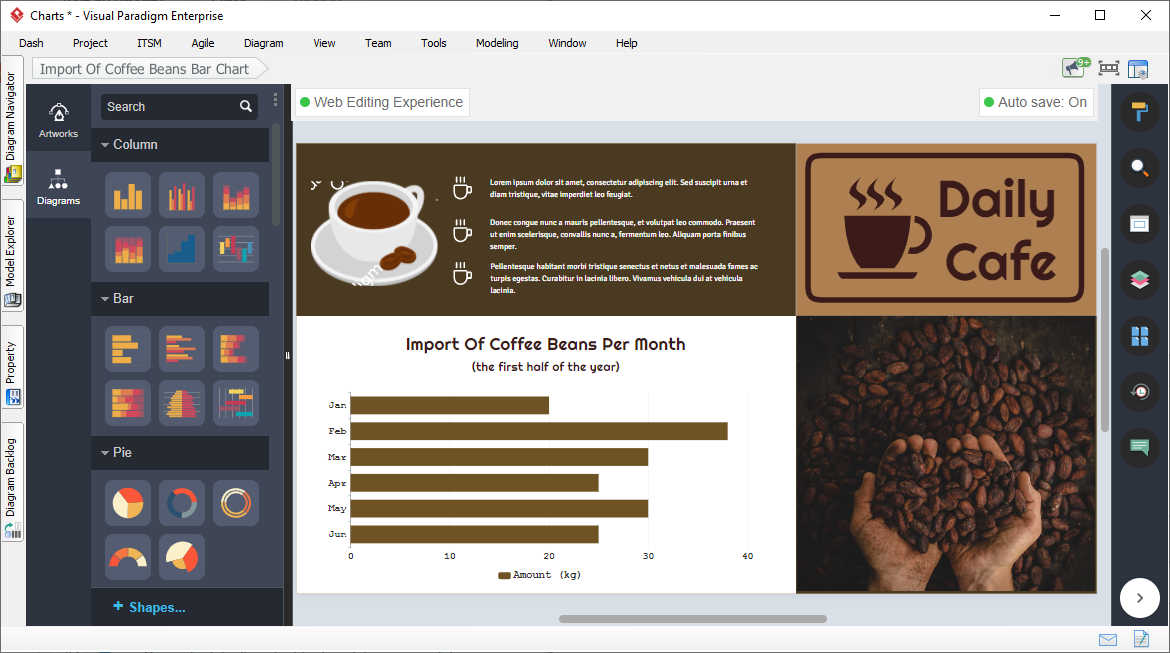Click the fit-width toolbar icon
The height and width of the screenshot is (653, 1170).
click(1109, 69)
